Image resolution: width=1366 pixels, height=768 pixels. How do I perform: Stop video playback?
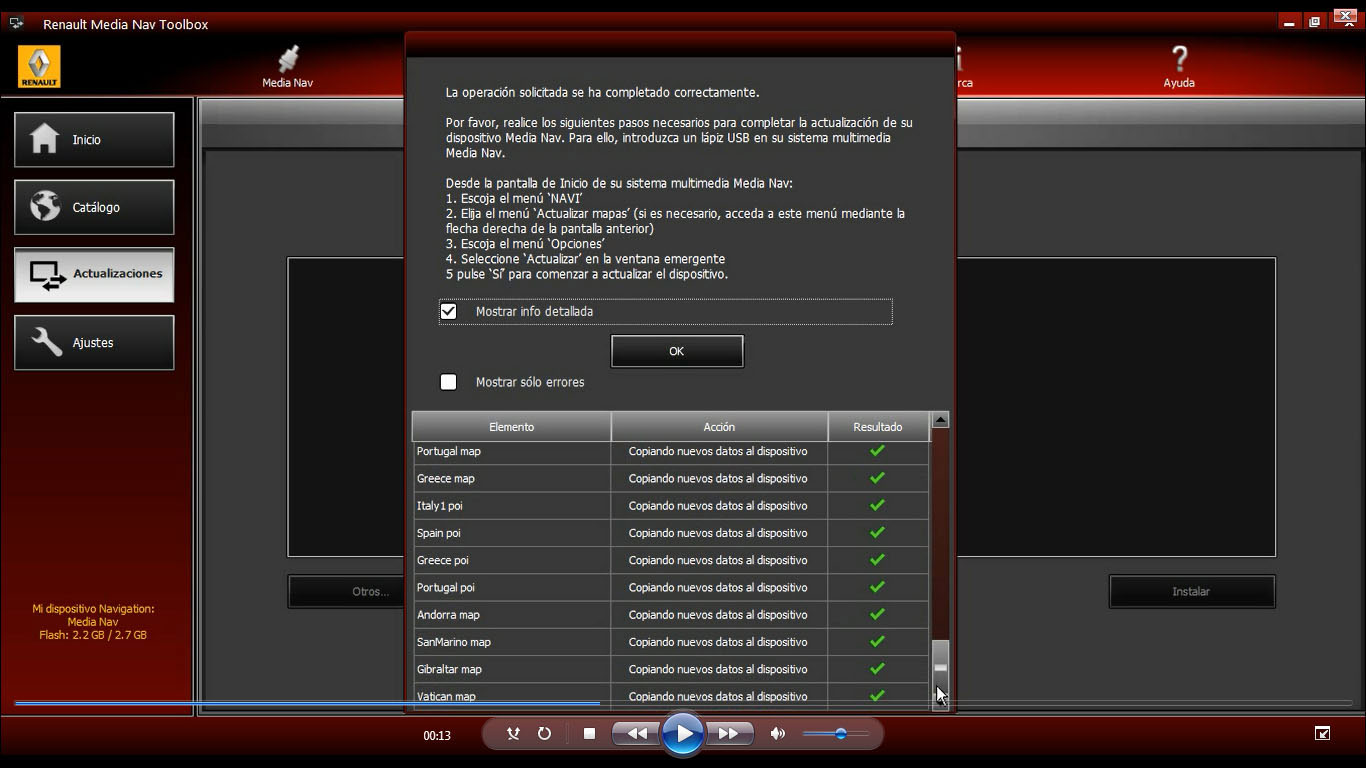point(589,734)
